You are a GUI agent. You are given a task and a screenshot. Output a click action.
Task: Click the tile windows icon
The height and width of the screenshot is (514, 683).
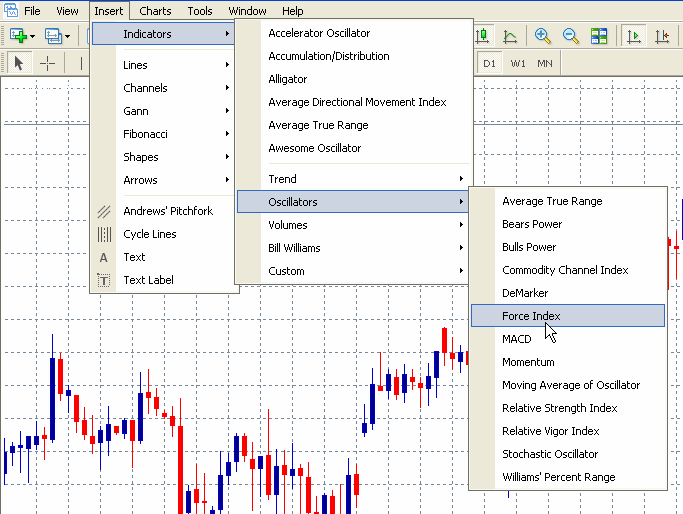(599, 36)
